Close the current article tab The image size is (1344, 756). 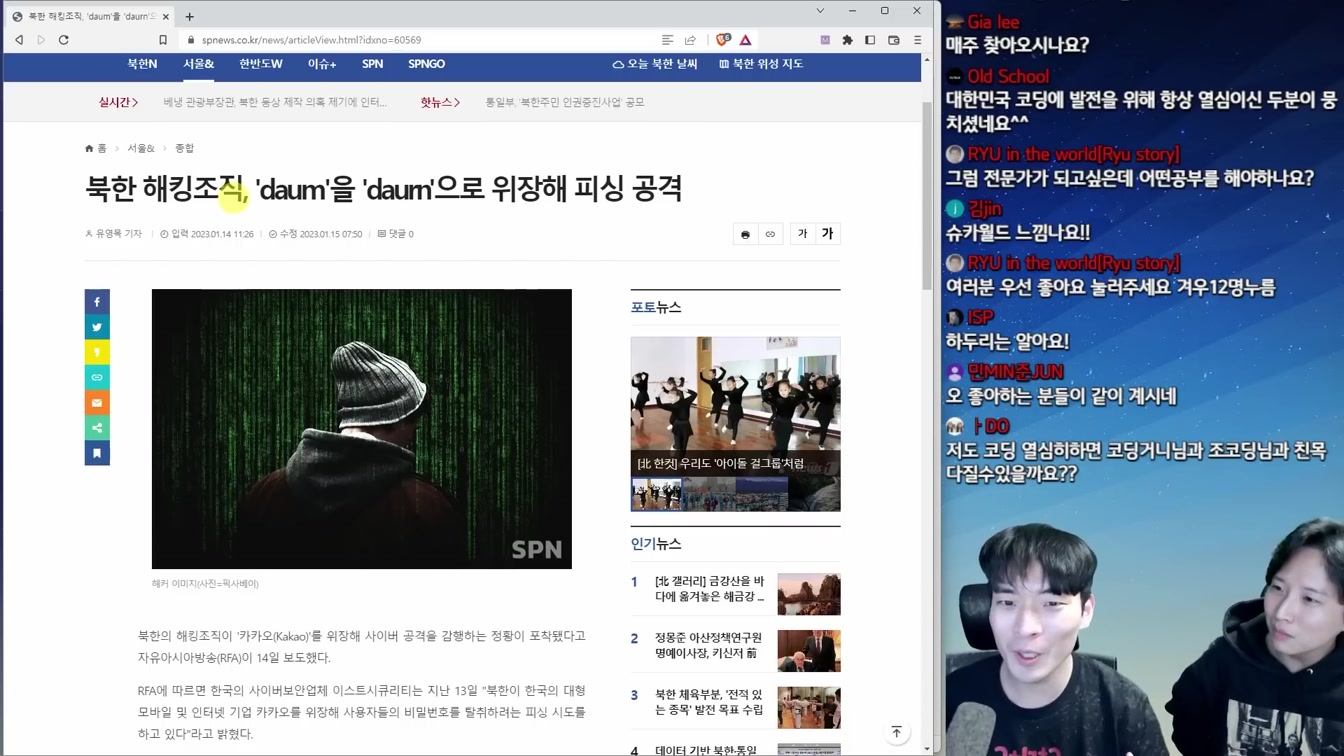coord(166,16)
